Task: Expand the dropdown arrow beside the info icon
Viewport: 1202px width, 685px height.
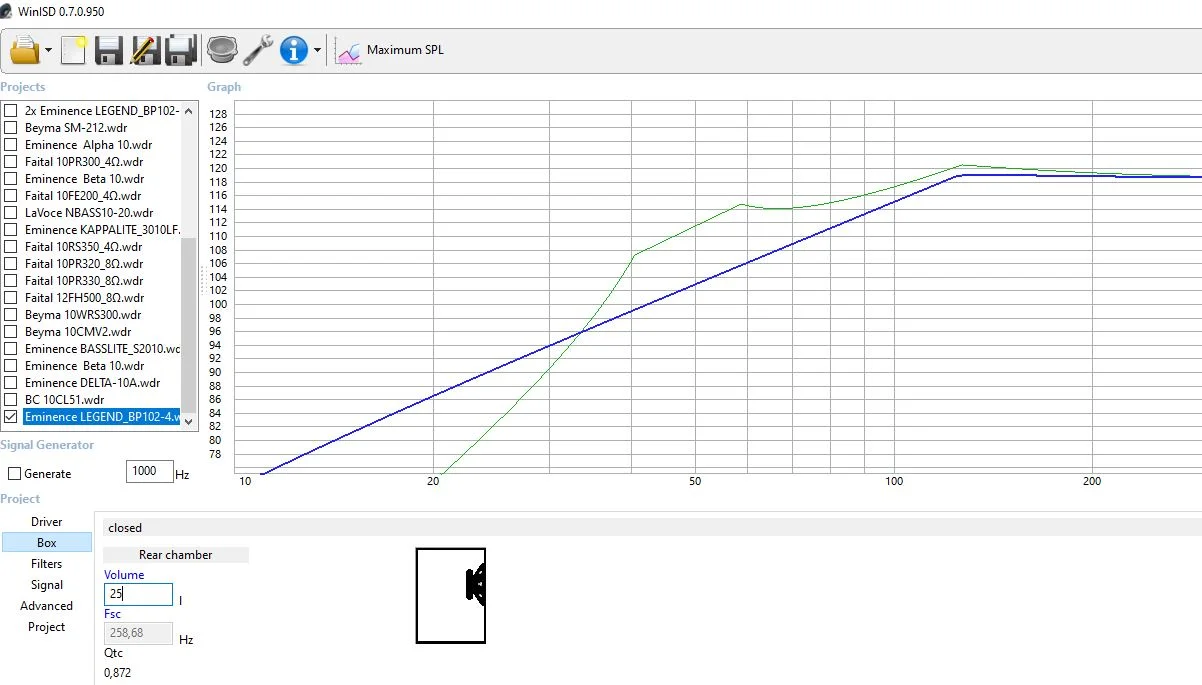Action: pyautogui.click(x=317, y=50)
